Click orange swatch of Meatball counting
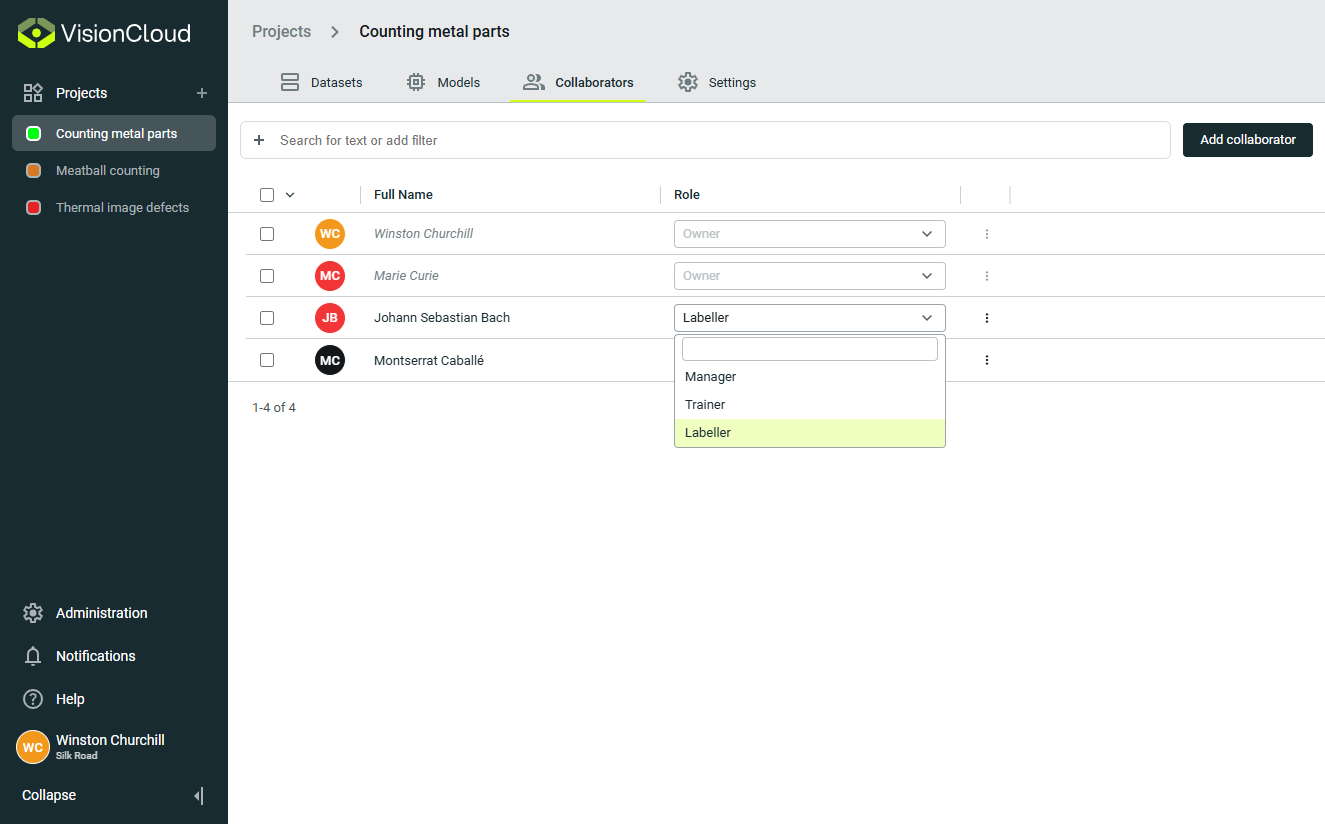Screen dimensions: 1325x824 click(x=33, y=171)
